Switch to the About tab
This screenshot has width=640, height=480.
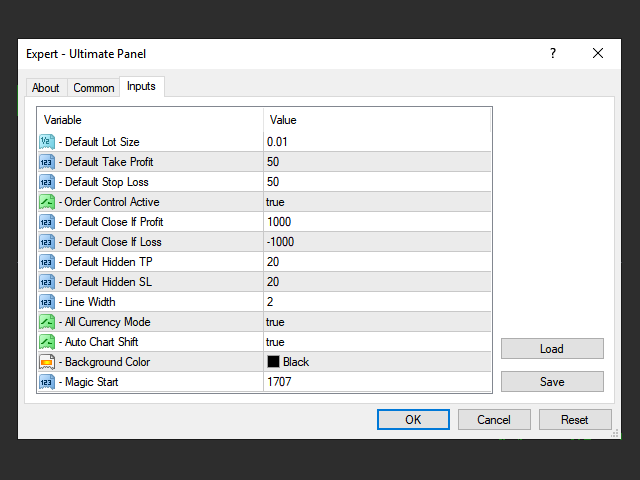pyautogui.click(x=46, y=88)
